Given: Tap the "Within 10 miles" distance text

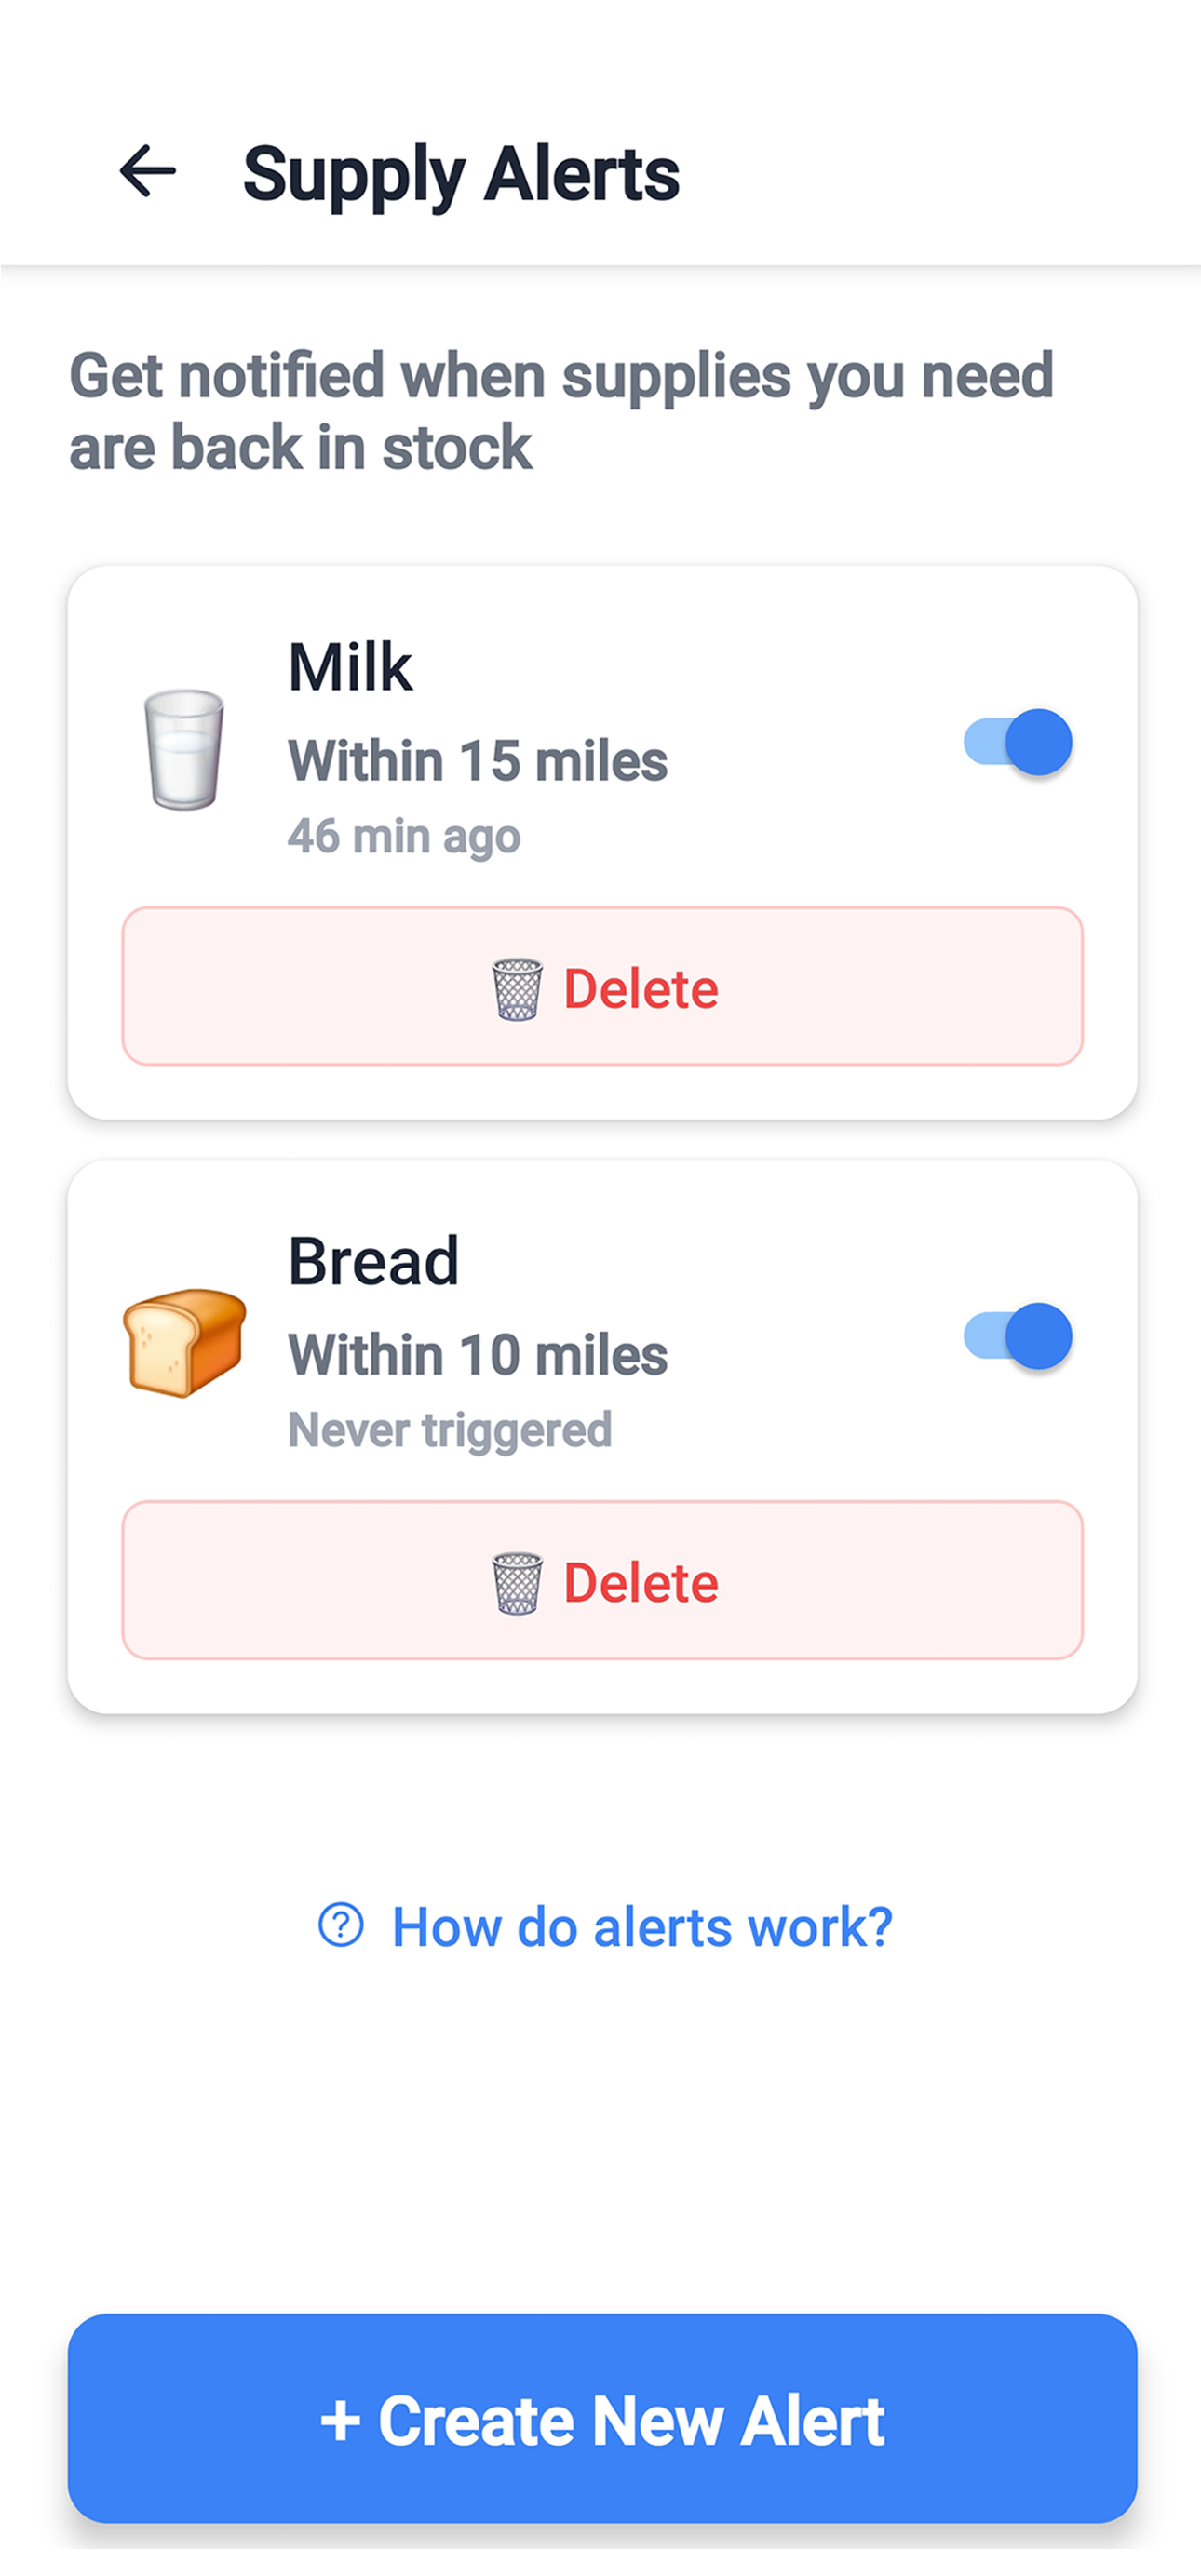Looking at the screenshot, I should pyautogui.click(x=477, y=1355).
